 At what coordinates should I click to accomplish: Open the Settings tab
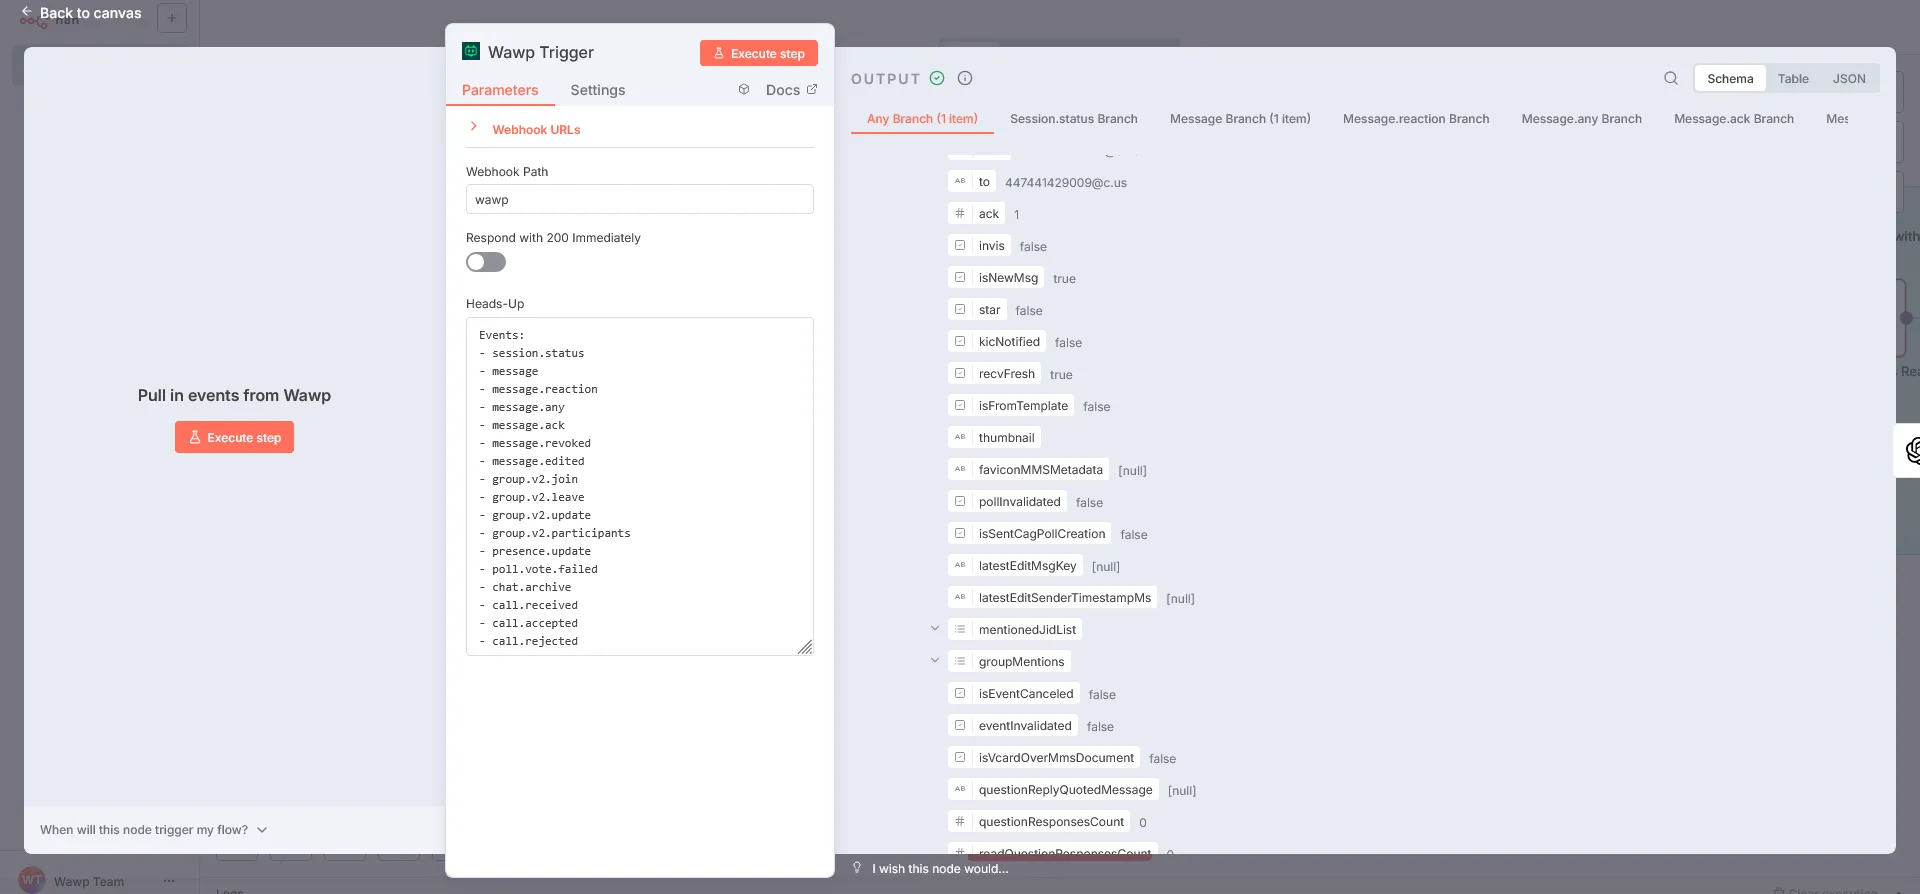[597, 90]
